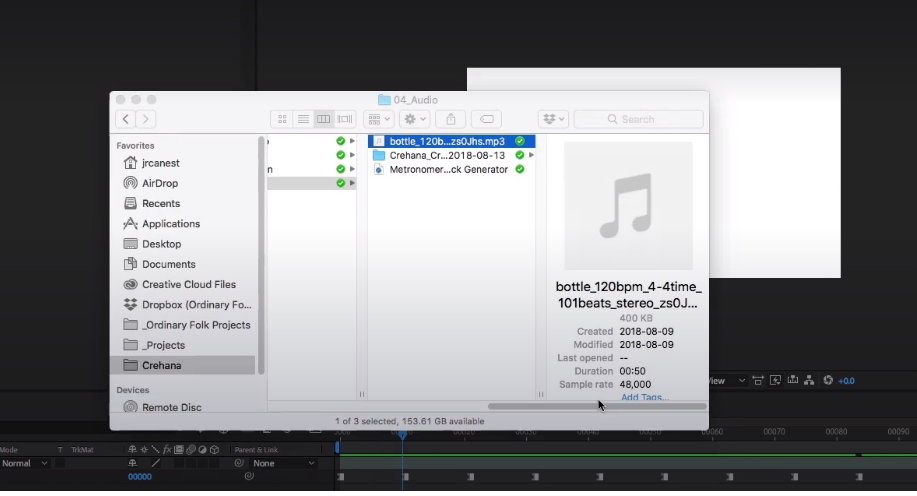Open the None parent dropdown
Viewport: 917px width, 496px height.
tap(283, 463)
